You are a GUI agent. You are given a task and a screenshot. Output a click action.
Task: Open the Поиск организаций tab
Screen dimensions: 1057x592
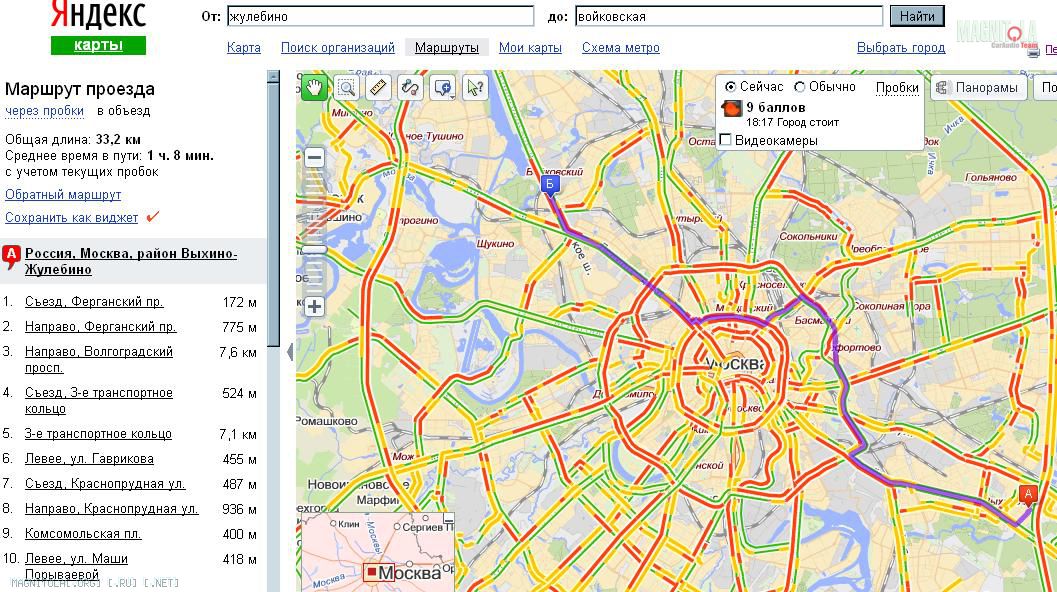pyautogui.click(x=338, y=48)
